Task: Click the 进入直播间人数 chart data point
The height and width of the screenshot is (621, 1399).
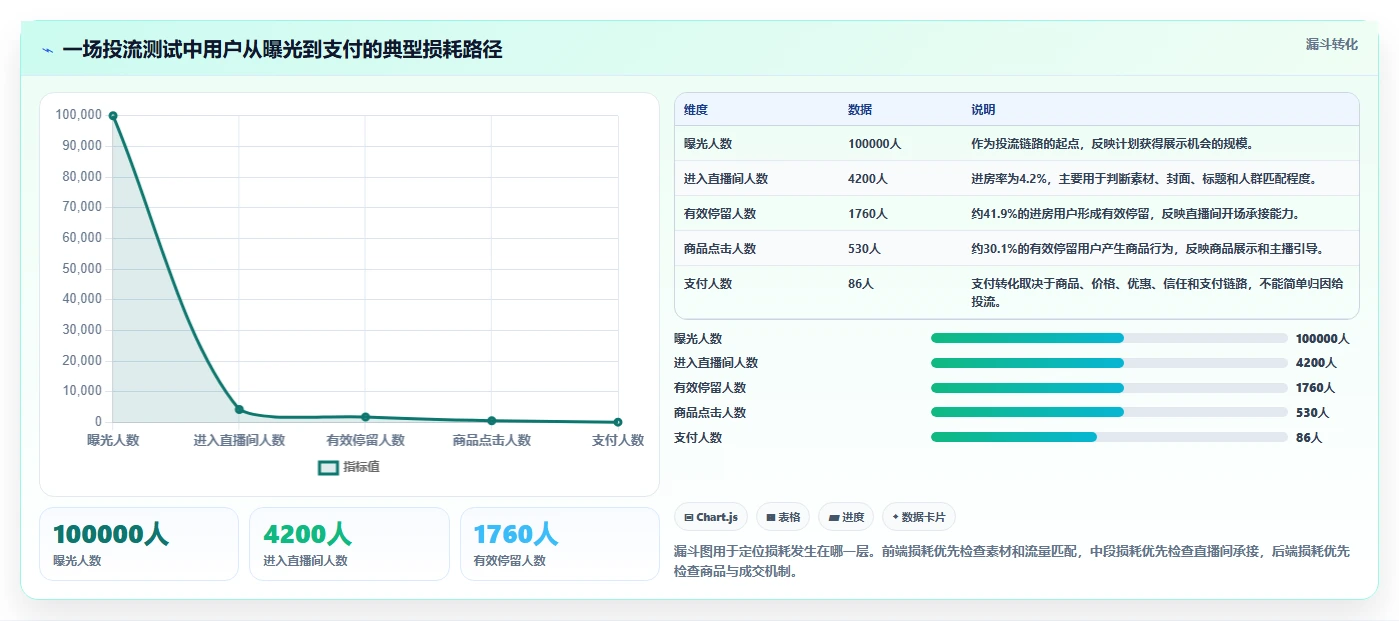Action: (x=239, y=409)
